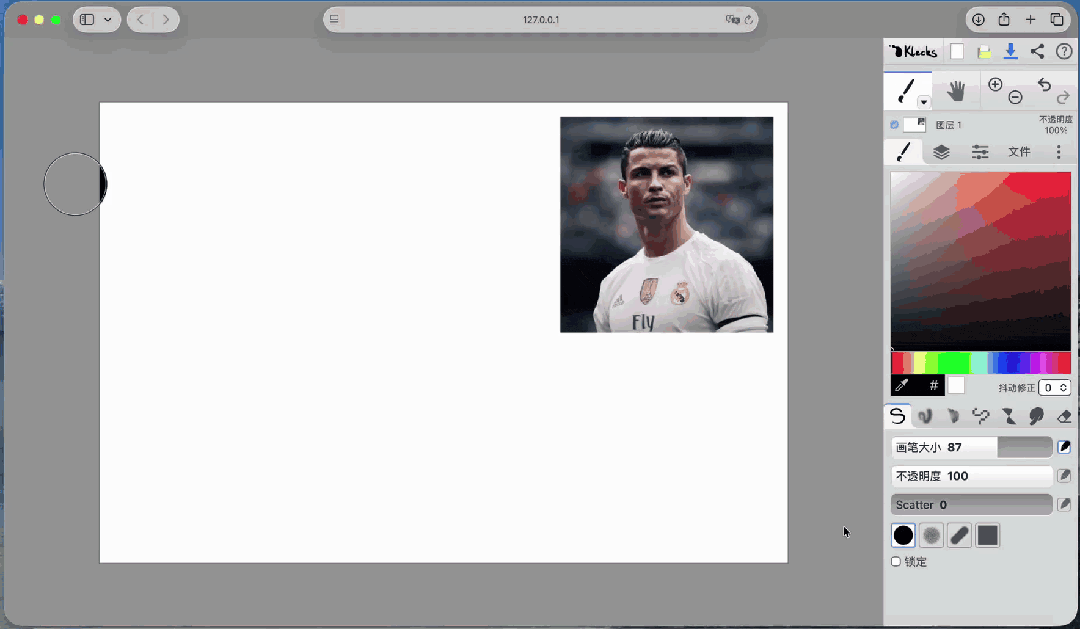This screenshot has width=1080, height=629.
Task: Zoom in with the plus magnifier
Action: pos(995,85)
